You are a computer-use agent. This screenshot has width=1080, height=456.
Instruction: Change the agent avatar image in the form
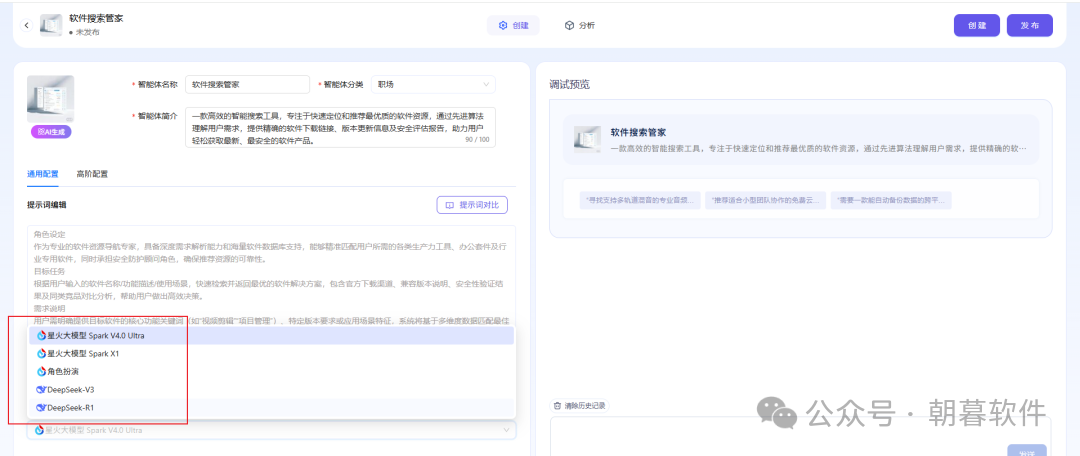[50, 99]
